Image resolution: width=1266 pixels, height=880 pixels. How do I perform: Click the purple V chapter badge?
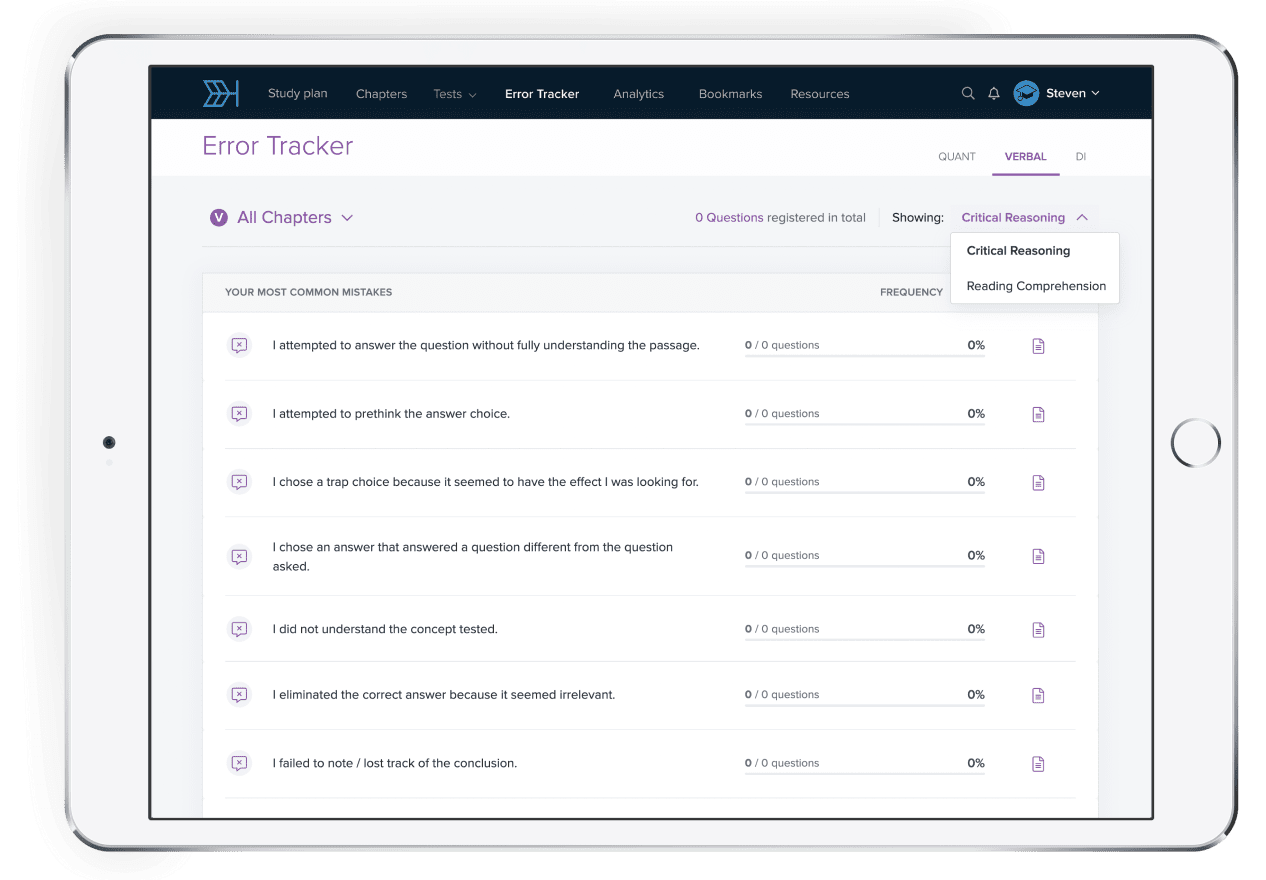(218, 218)
